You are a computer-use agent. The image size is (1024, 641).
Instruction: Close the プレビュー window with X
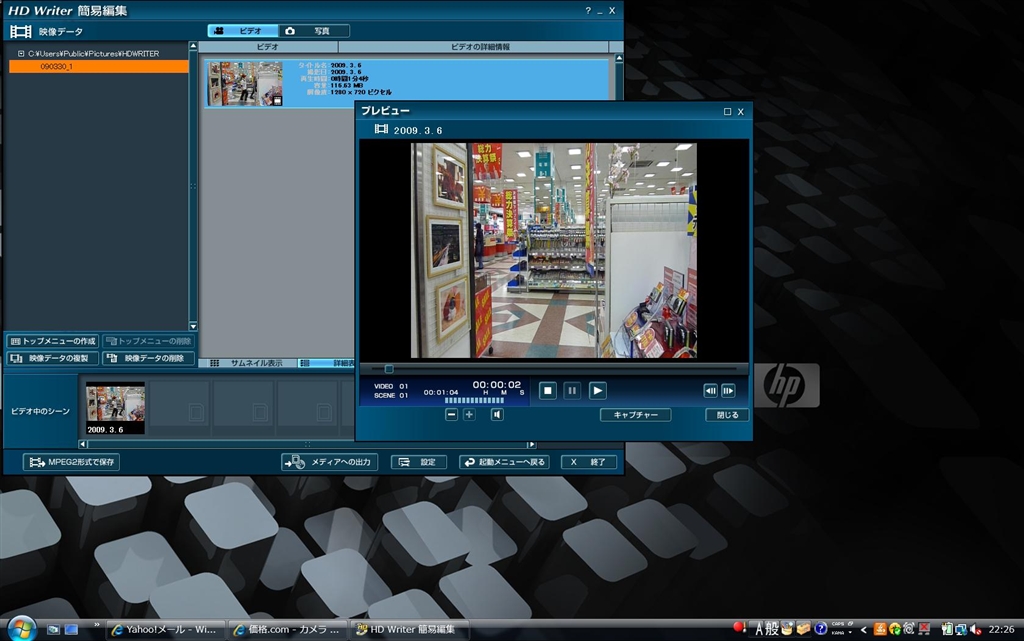click(741, 112)
